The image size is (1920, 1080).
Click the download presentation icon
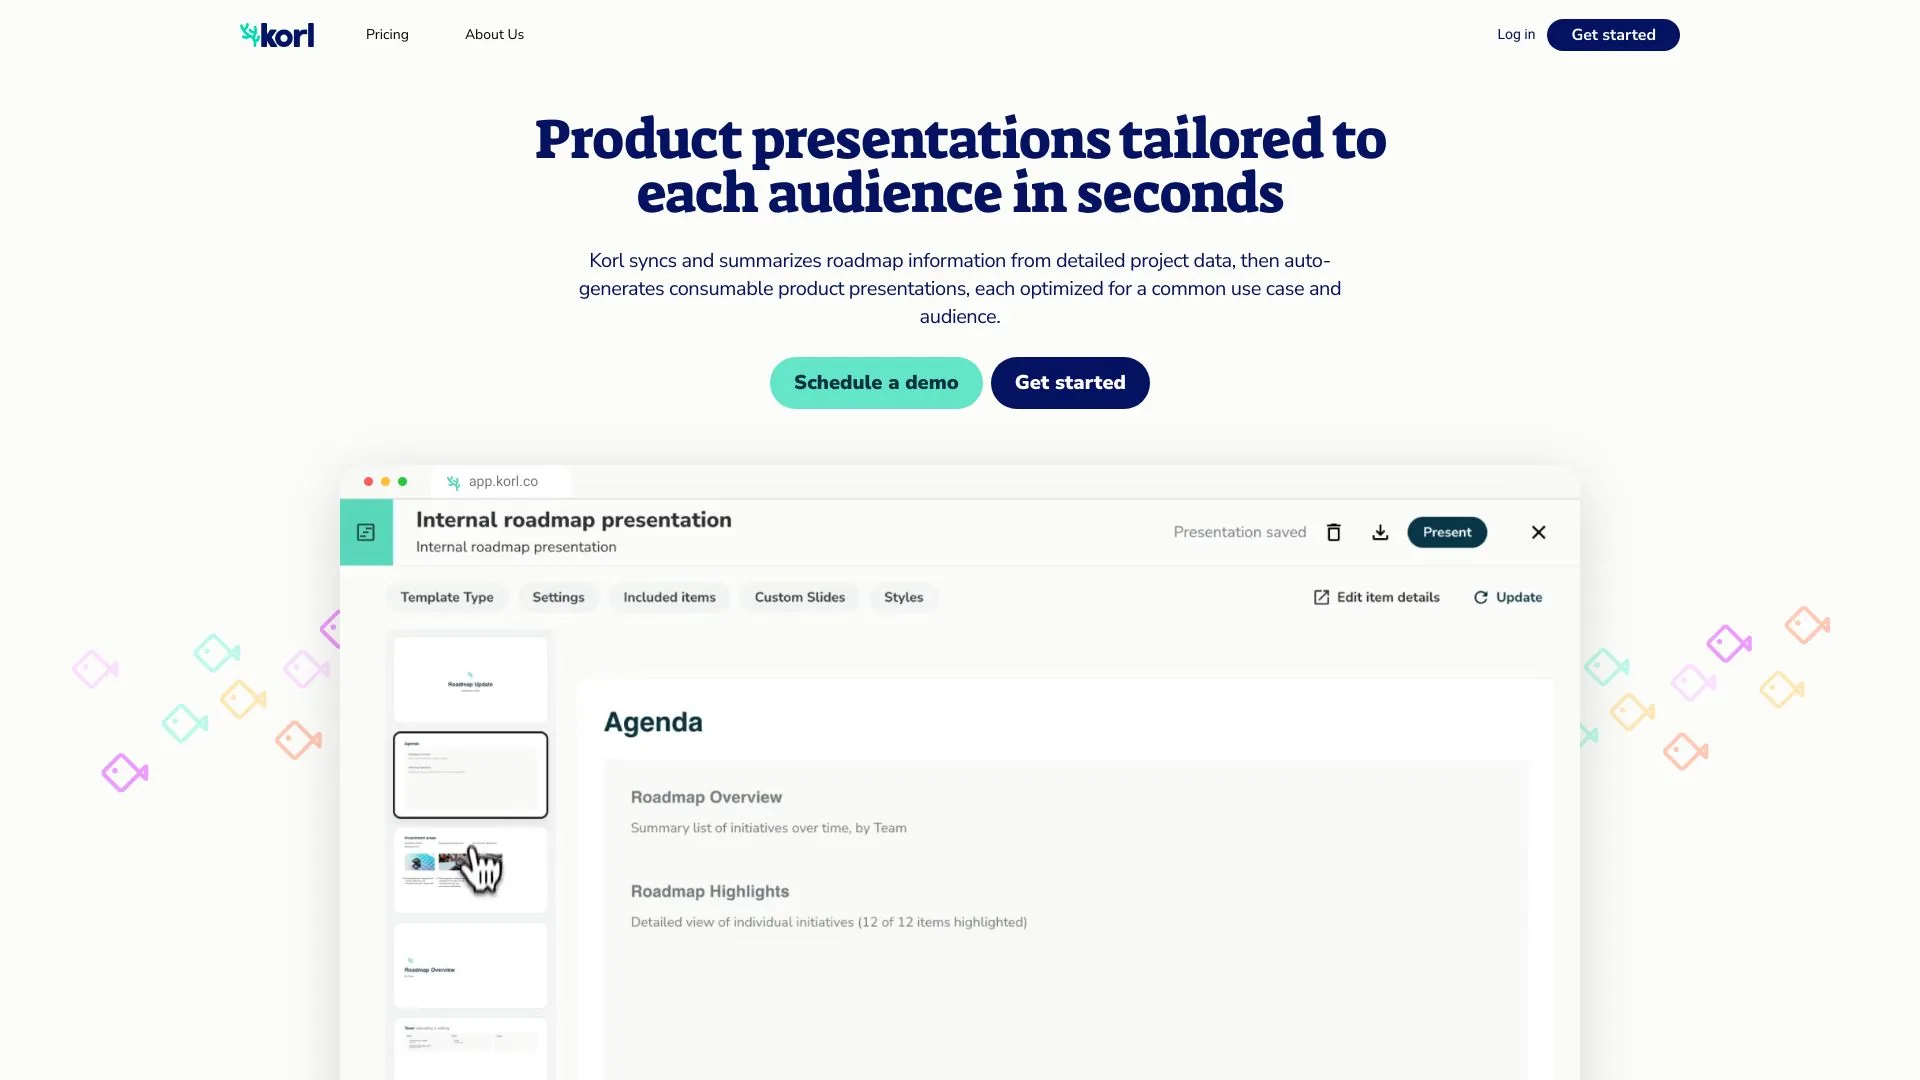click(1380, 532)
